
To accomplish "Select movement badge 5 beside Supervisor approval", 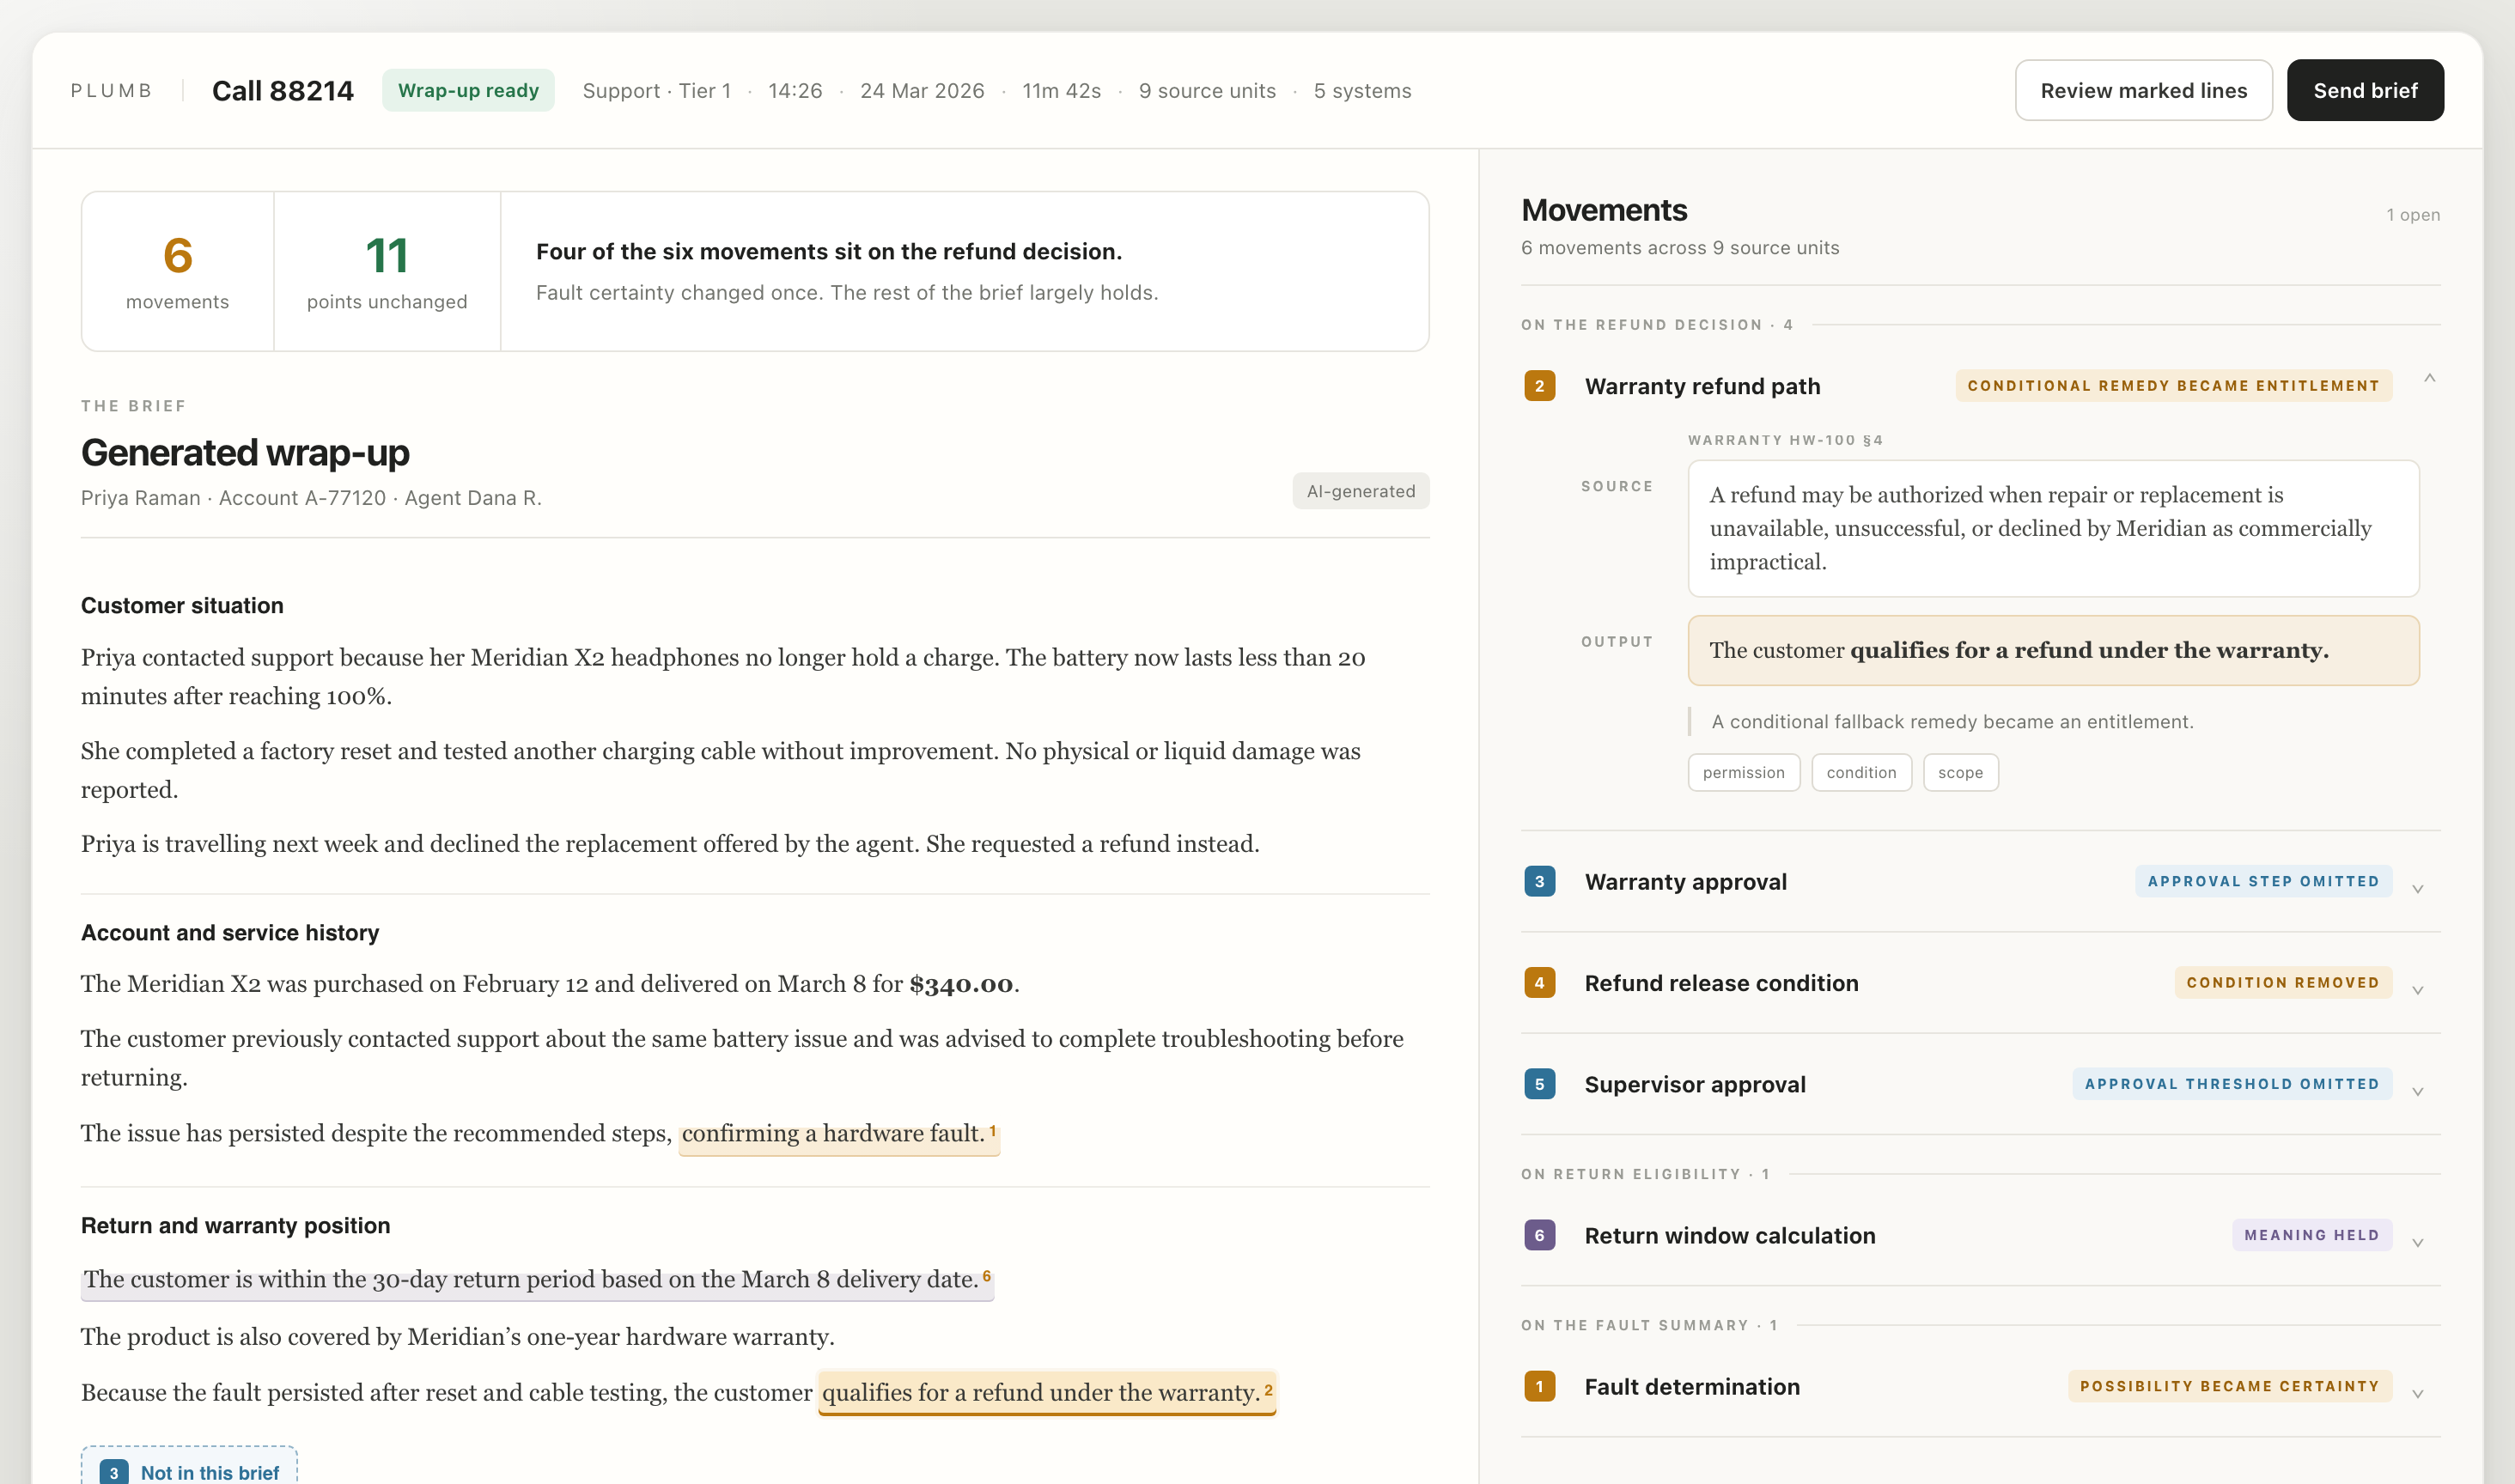I will (1539, 1084).
